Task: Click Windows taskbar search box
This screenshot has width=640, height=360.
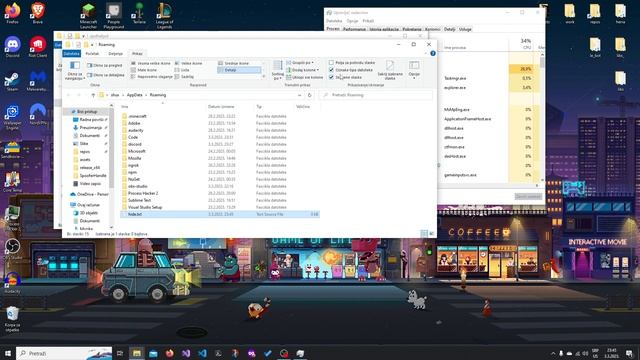Action: click(x=64, y=353)
